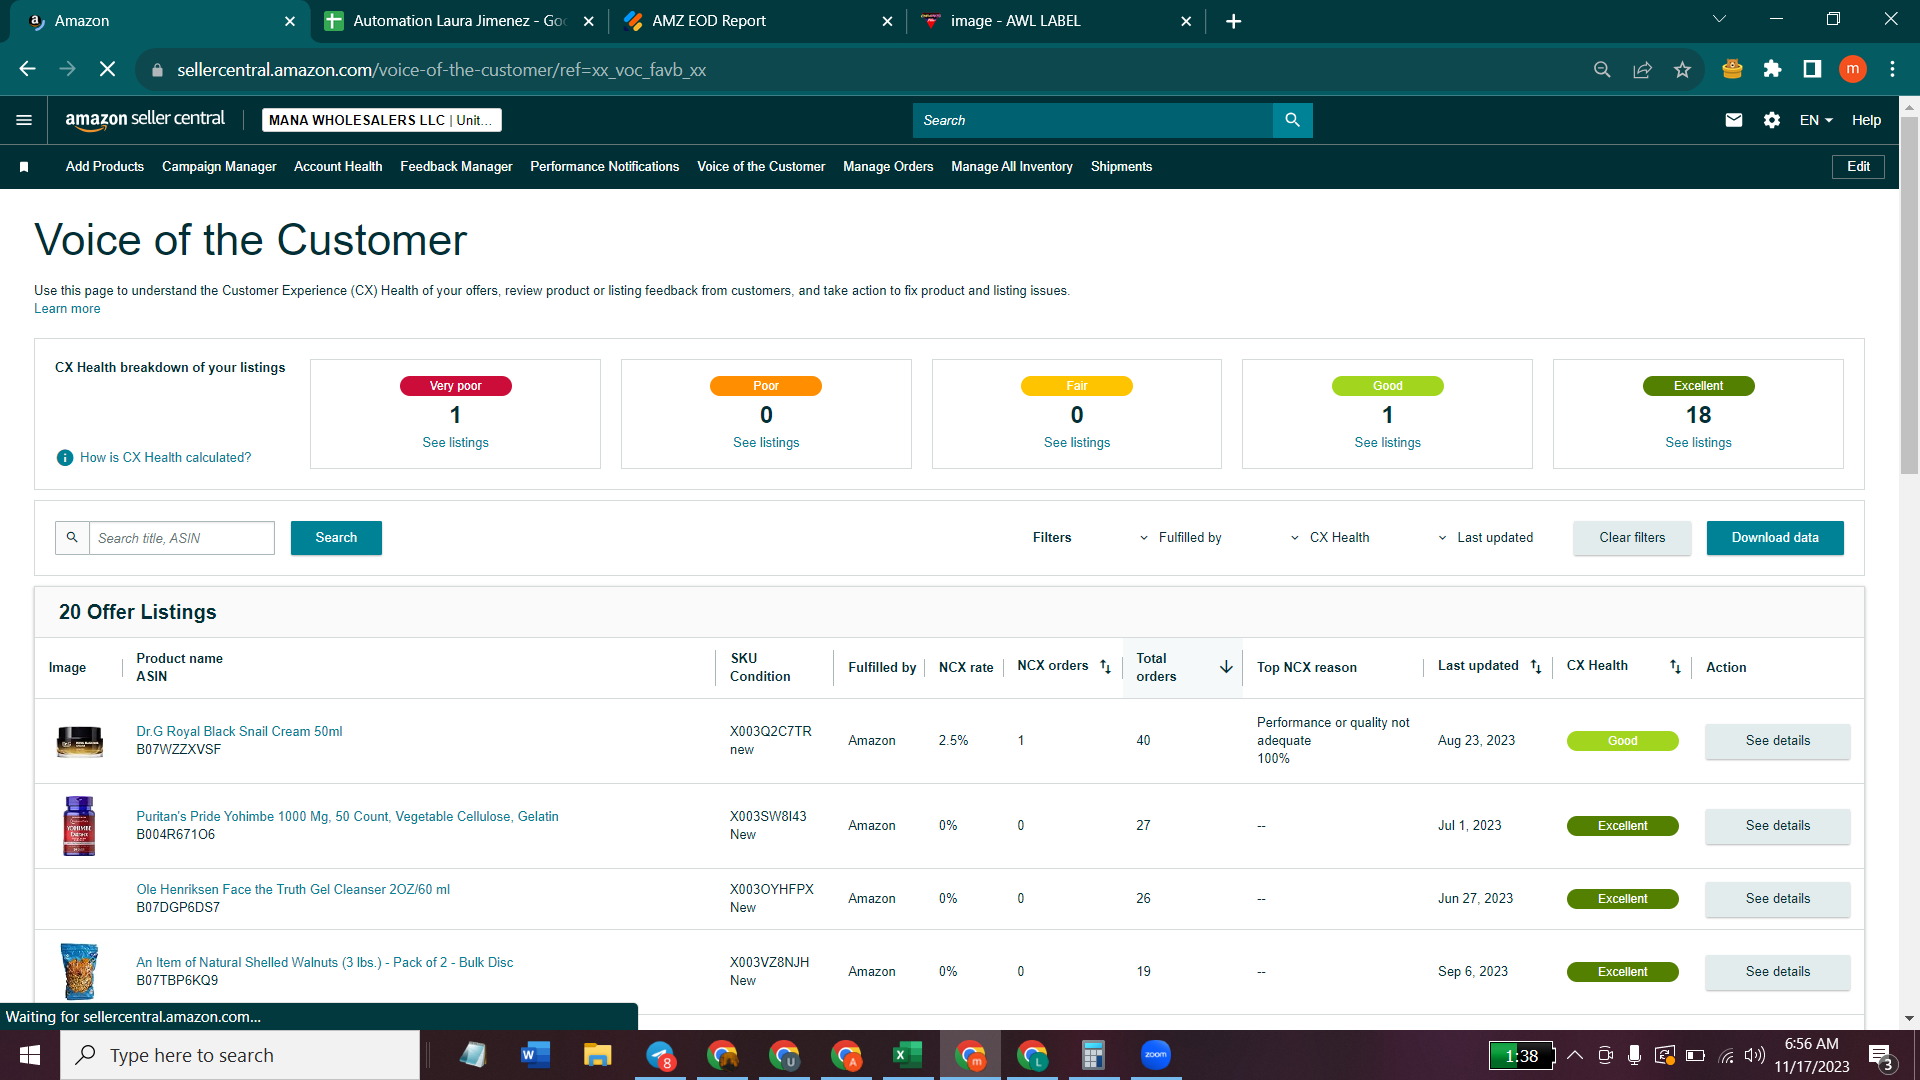Click the Search button for listings
Image resolution: width=1920 pixels, height=1080 pixels.
336,538
